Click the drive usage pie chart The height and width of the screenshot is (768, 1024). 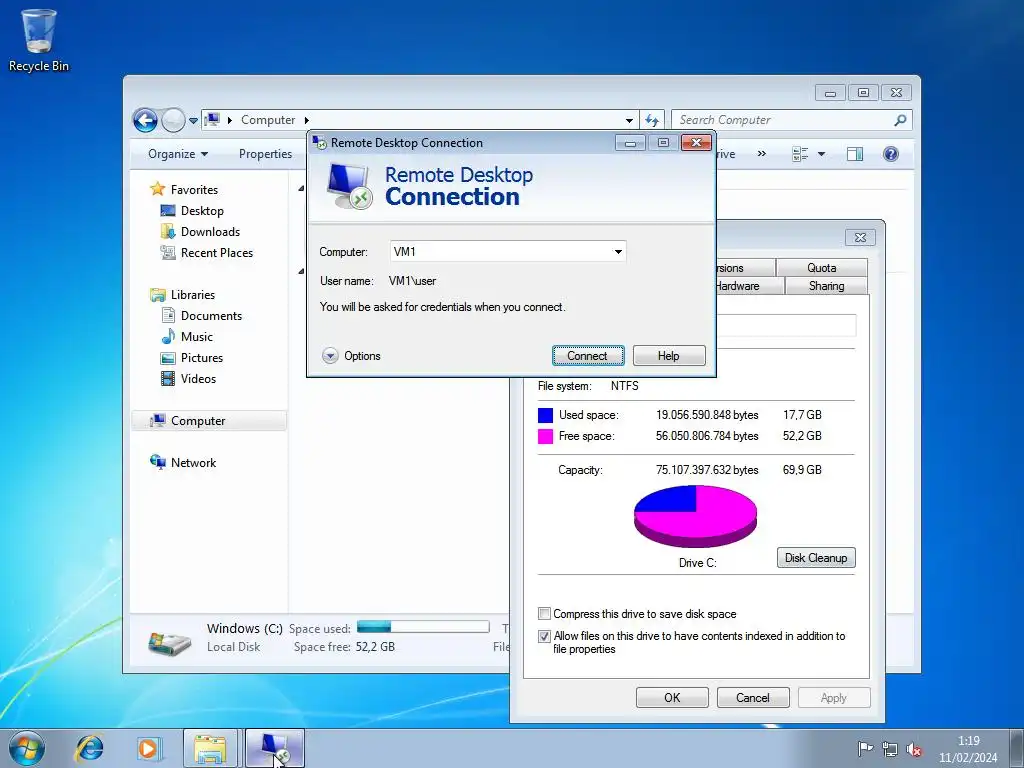tap(696, 516)
